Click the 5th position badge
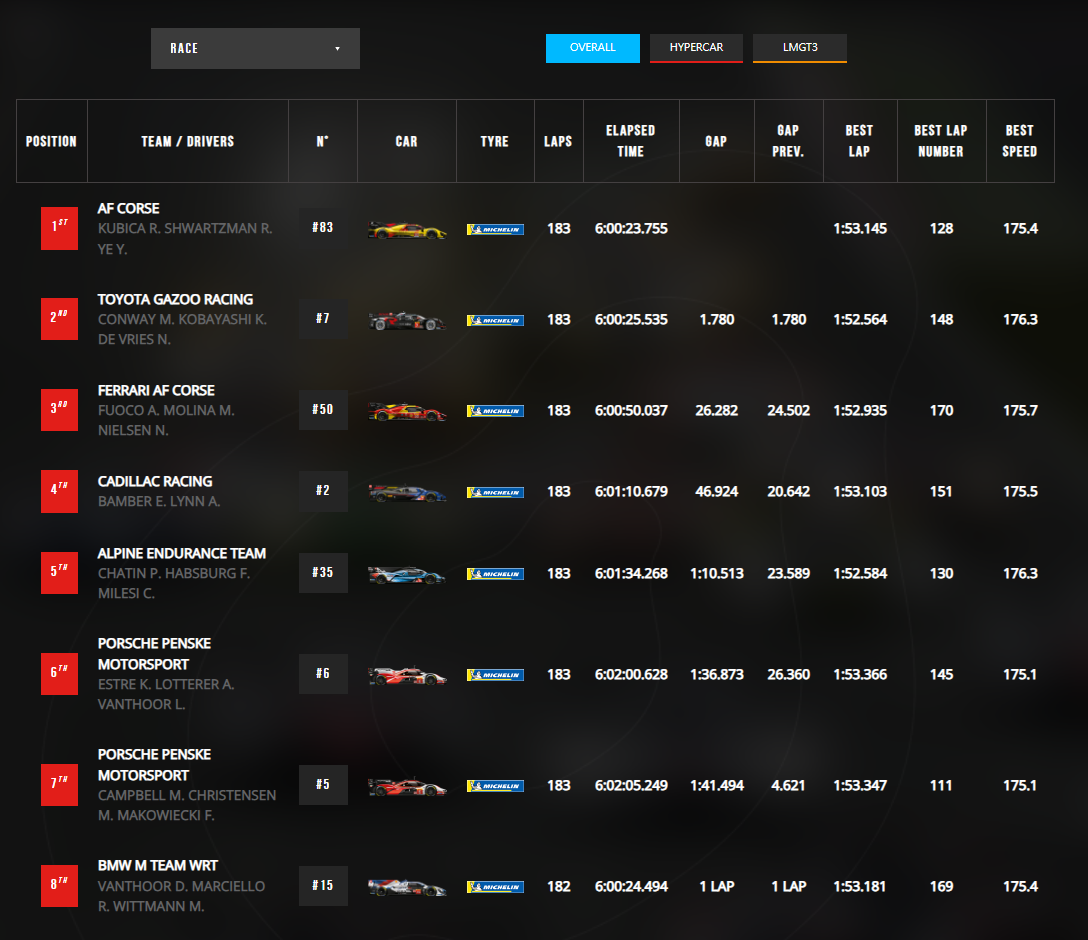 60,573
